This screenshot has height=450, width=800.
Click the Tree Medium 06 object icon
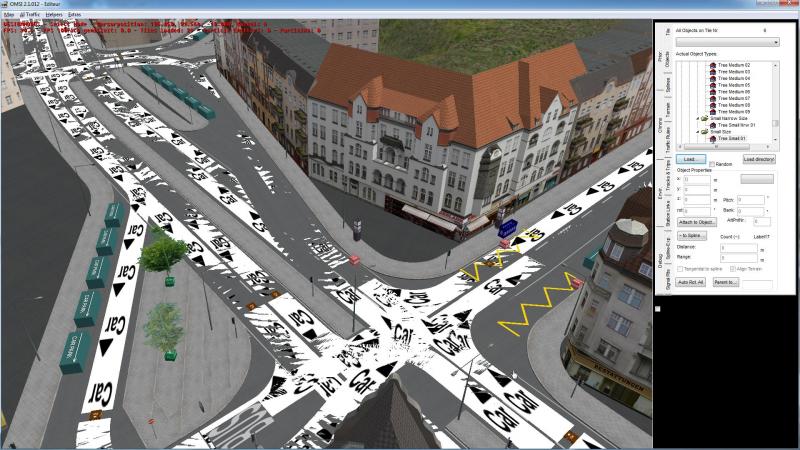pos(713,92)
